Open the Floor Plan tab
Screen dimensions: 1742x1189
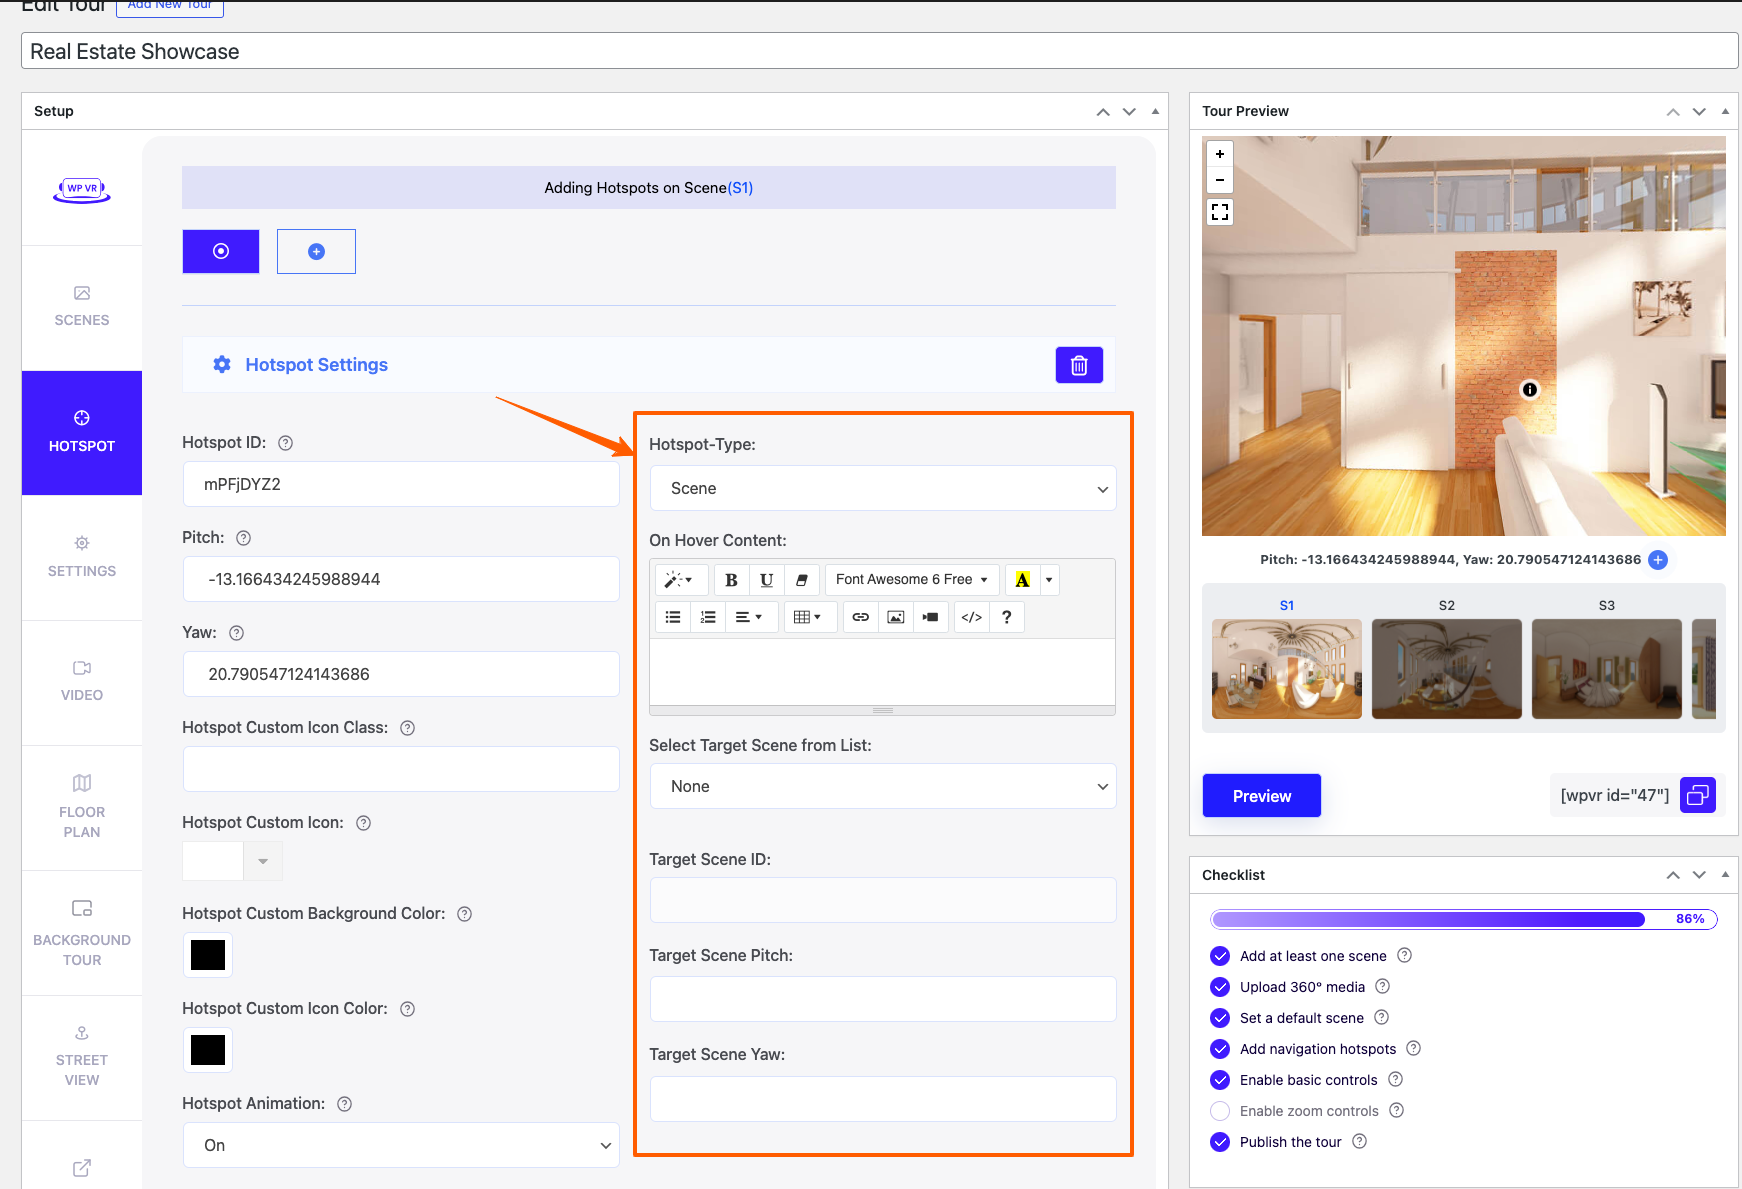pyautogui.click(x=82, y=806)
